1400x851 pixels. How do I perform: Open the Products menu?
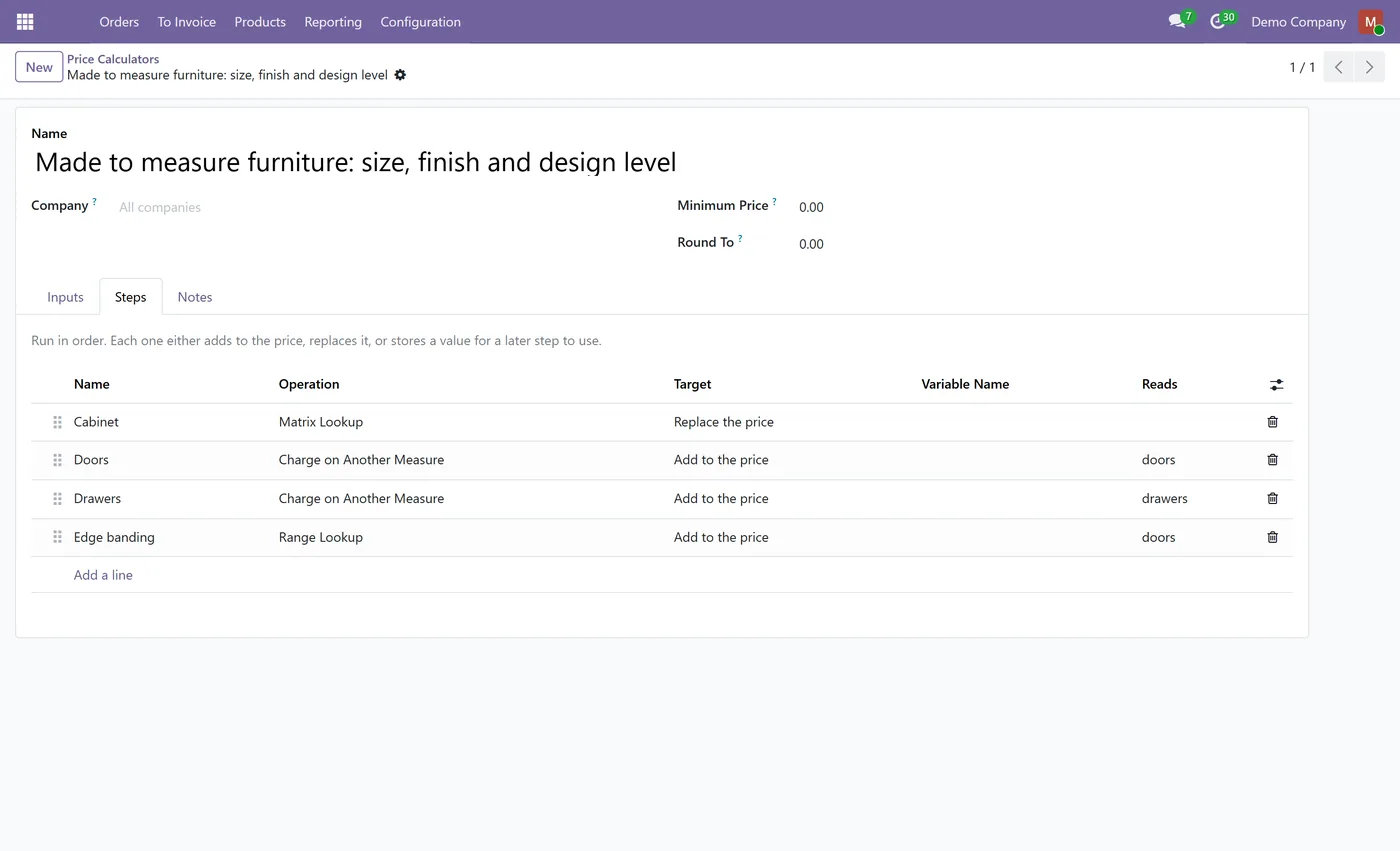coord(260,21)
